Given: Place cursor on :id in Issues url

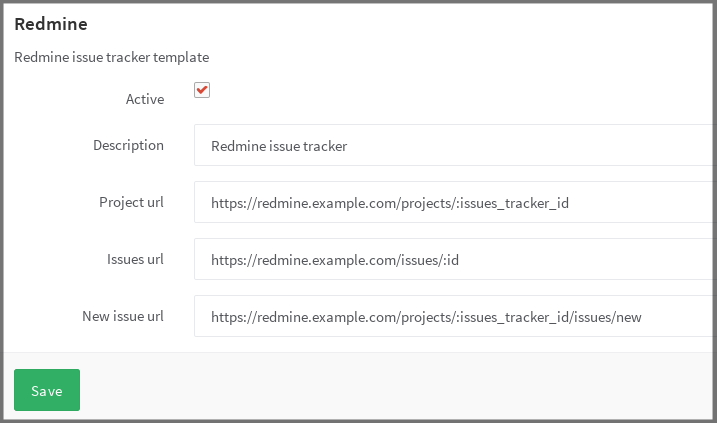Looking at the screenshot, I should pyautogui.click(x=446, y=260).
